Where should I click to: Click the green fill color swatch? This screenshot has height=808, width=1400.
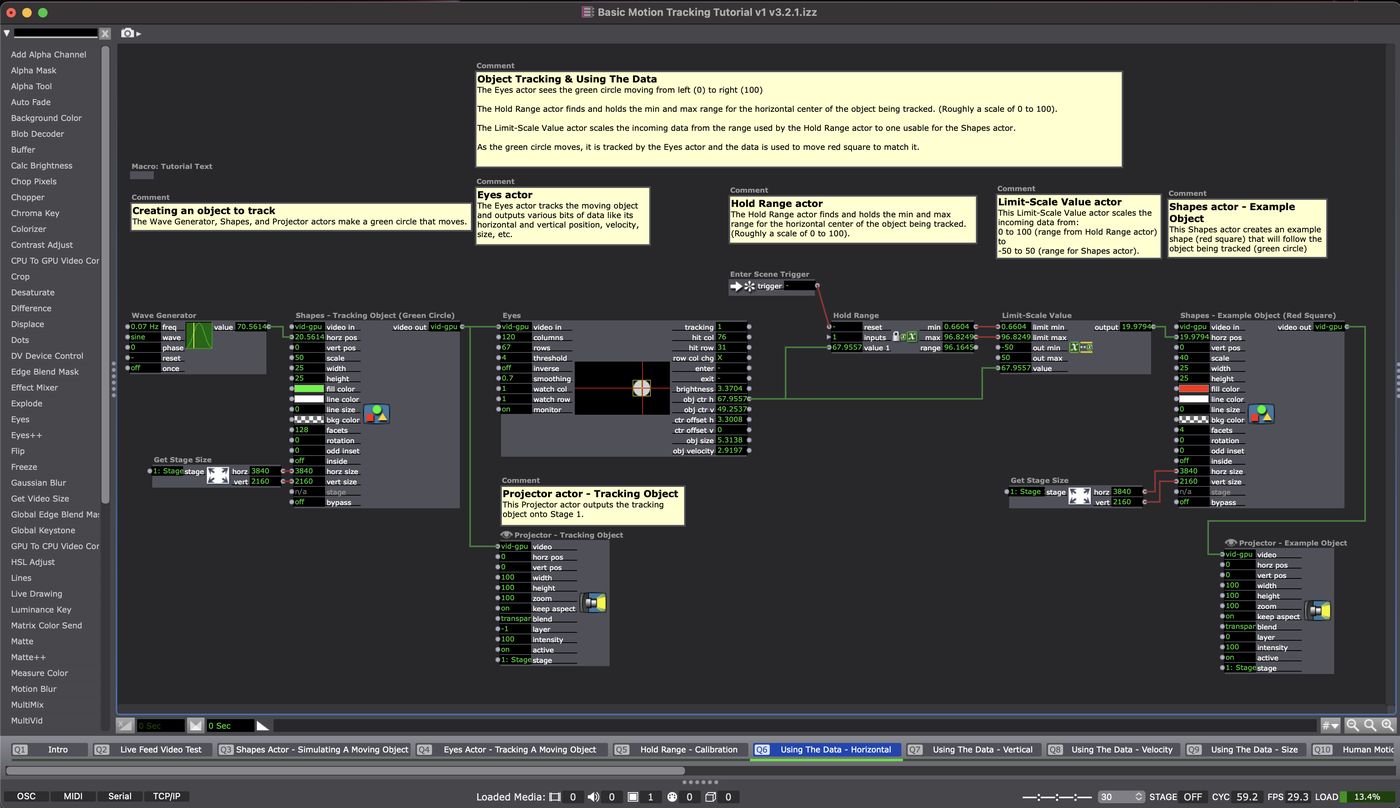309,389
